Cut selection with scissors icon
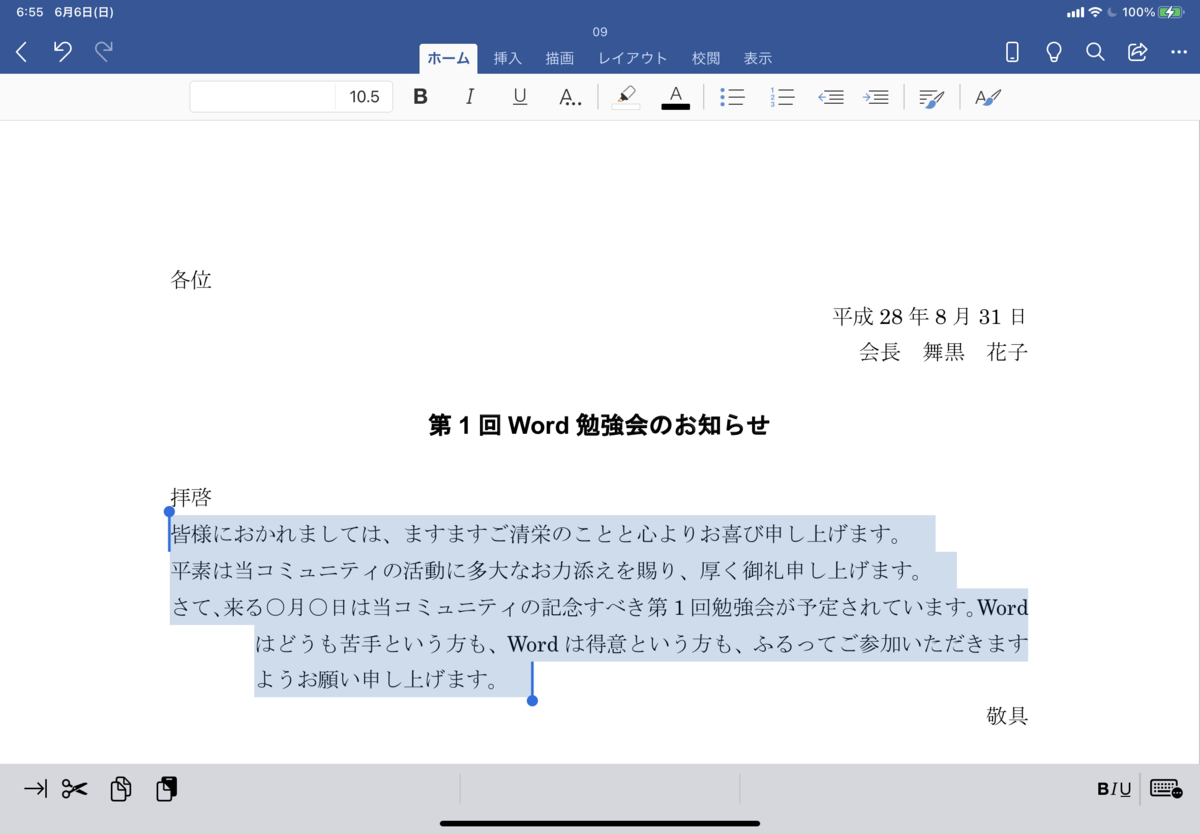This screenshot has height=834, width=1200. click(74, 789)
